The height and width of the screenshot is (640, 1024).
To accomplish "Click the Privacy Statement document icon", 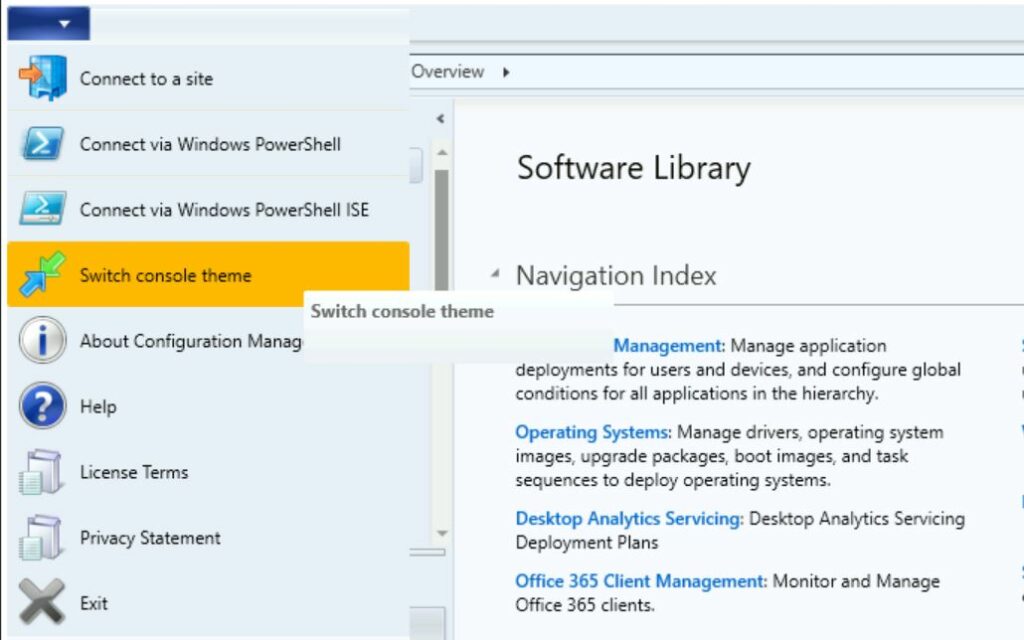I will 41,537.
